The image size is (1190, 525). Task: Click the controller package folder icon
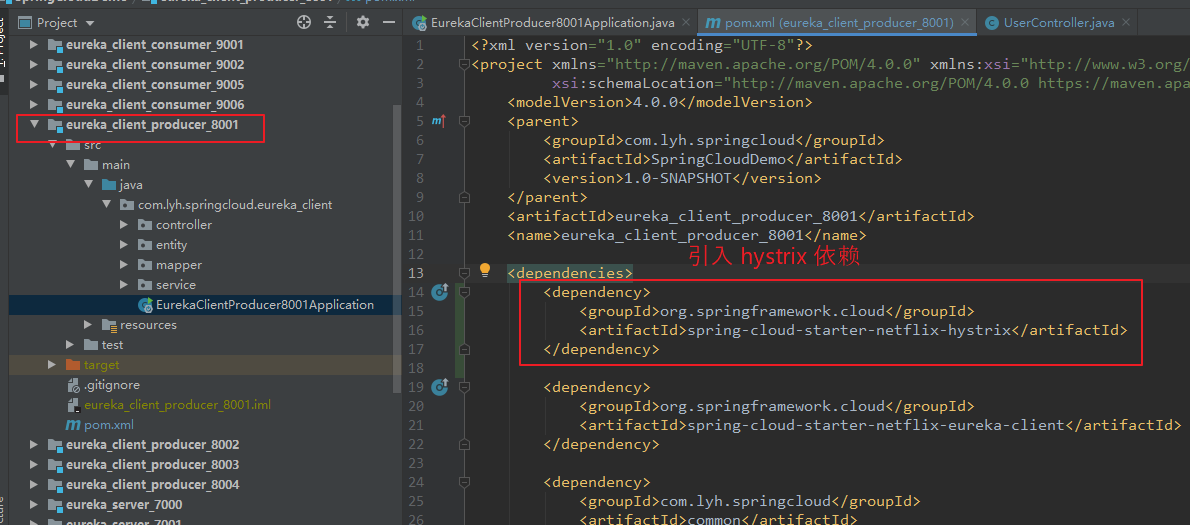[144, 225]
